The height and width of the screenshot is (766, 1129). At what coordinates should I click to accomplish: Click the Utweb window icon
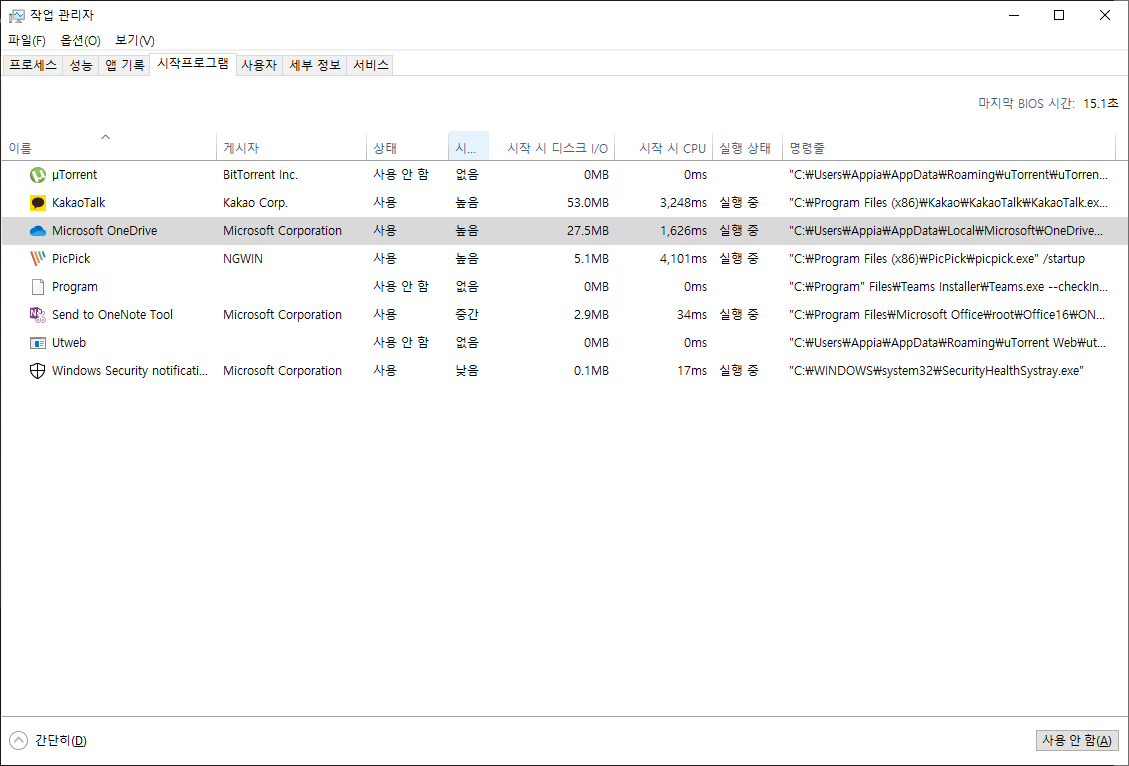pos(37,343)
